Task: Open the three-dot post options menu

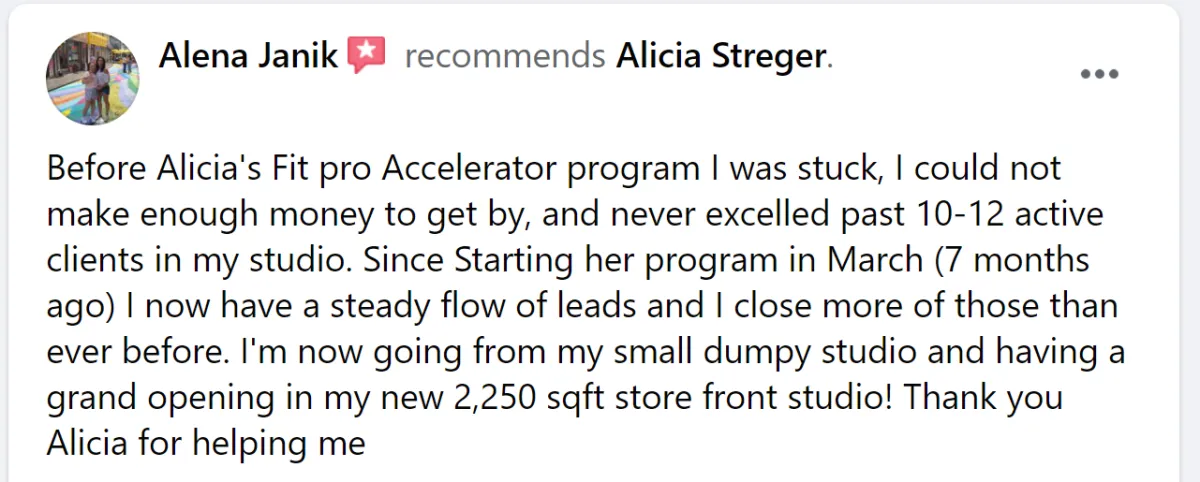Action: (1099, 74)
